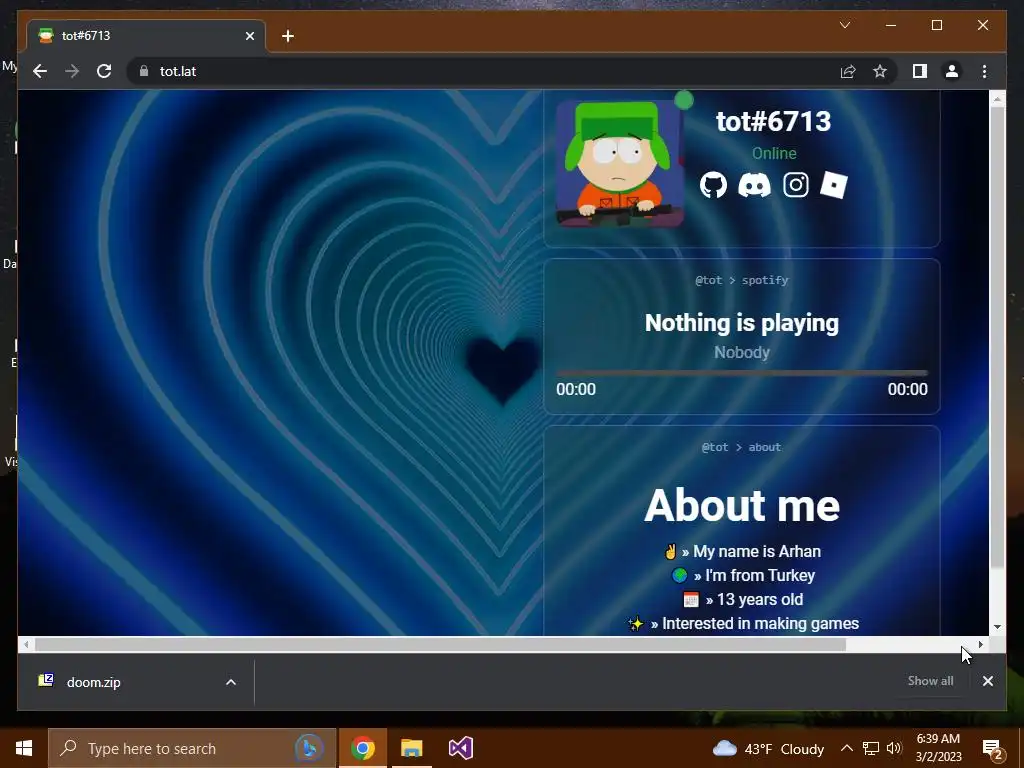Close the tot#6713 tab

249,36
